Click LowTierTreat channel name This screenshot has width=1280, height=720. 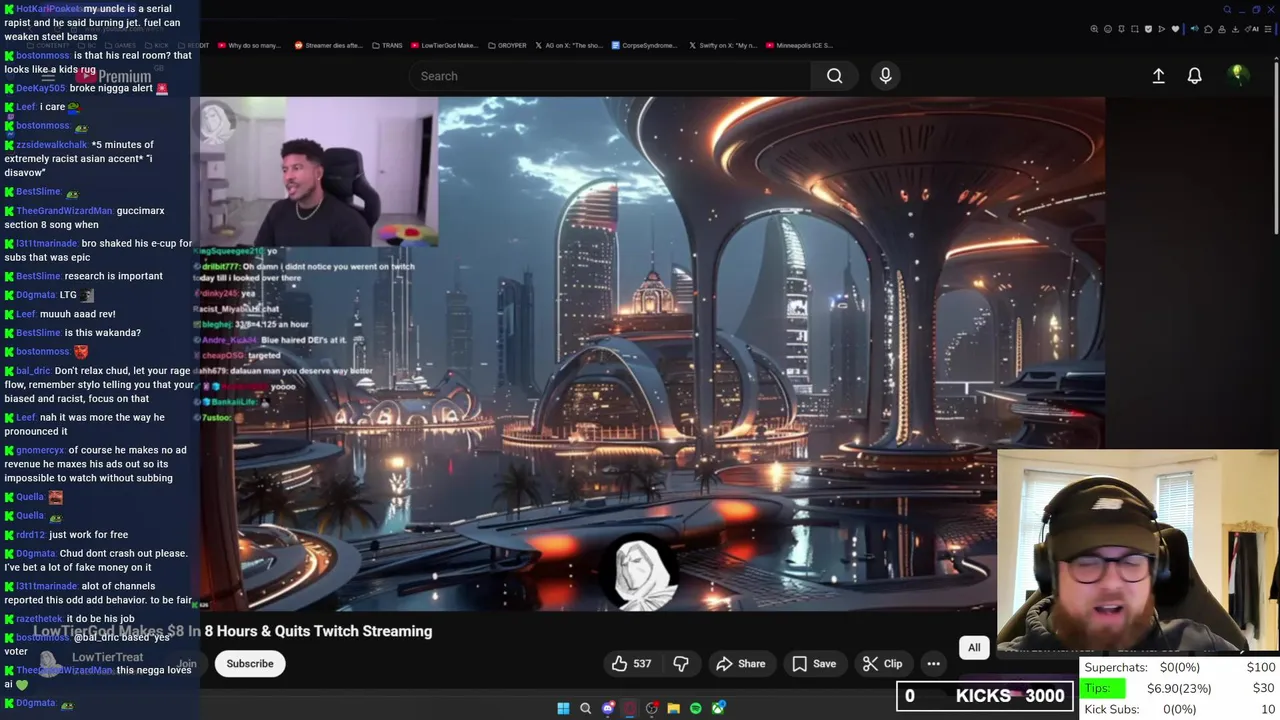(108, 657)
